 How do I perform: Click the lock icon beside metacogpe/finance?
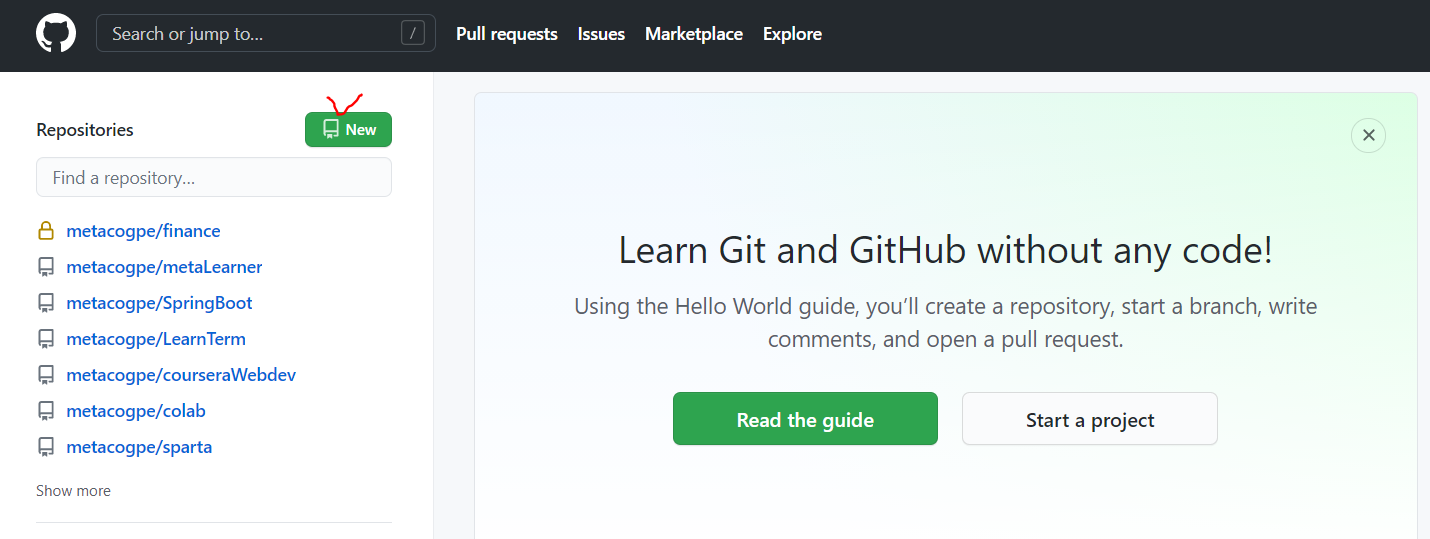click(x=46, y=231)
